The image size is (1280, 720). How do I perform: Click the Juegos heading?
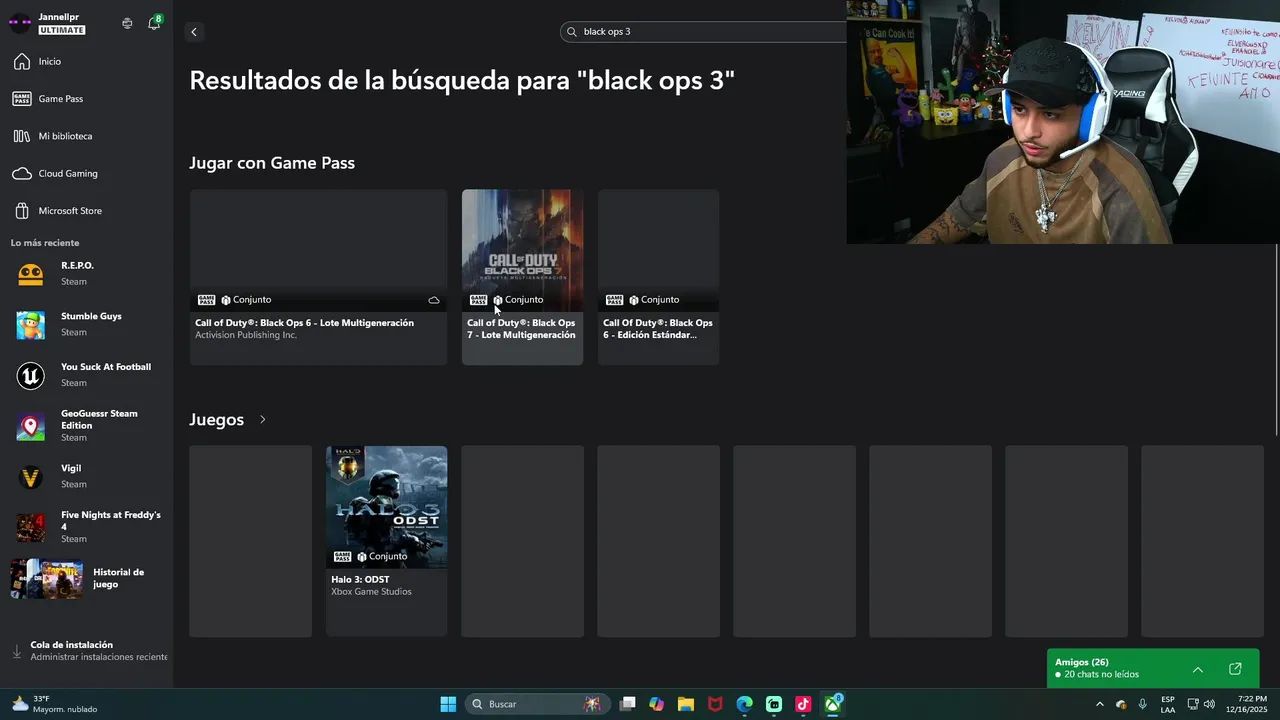[216, 419]
